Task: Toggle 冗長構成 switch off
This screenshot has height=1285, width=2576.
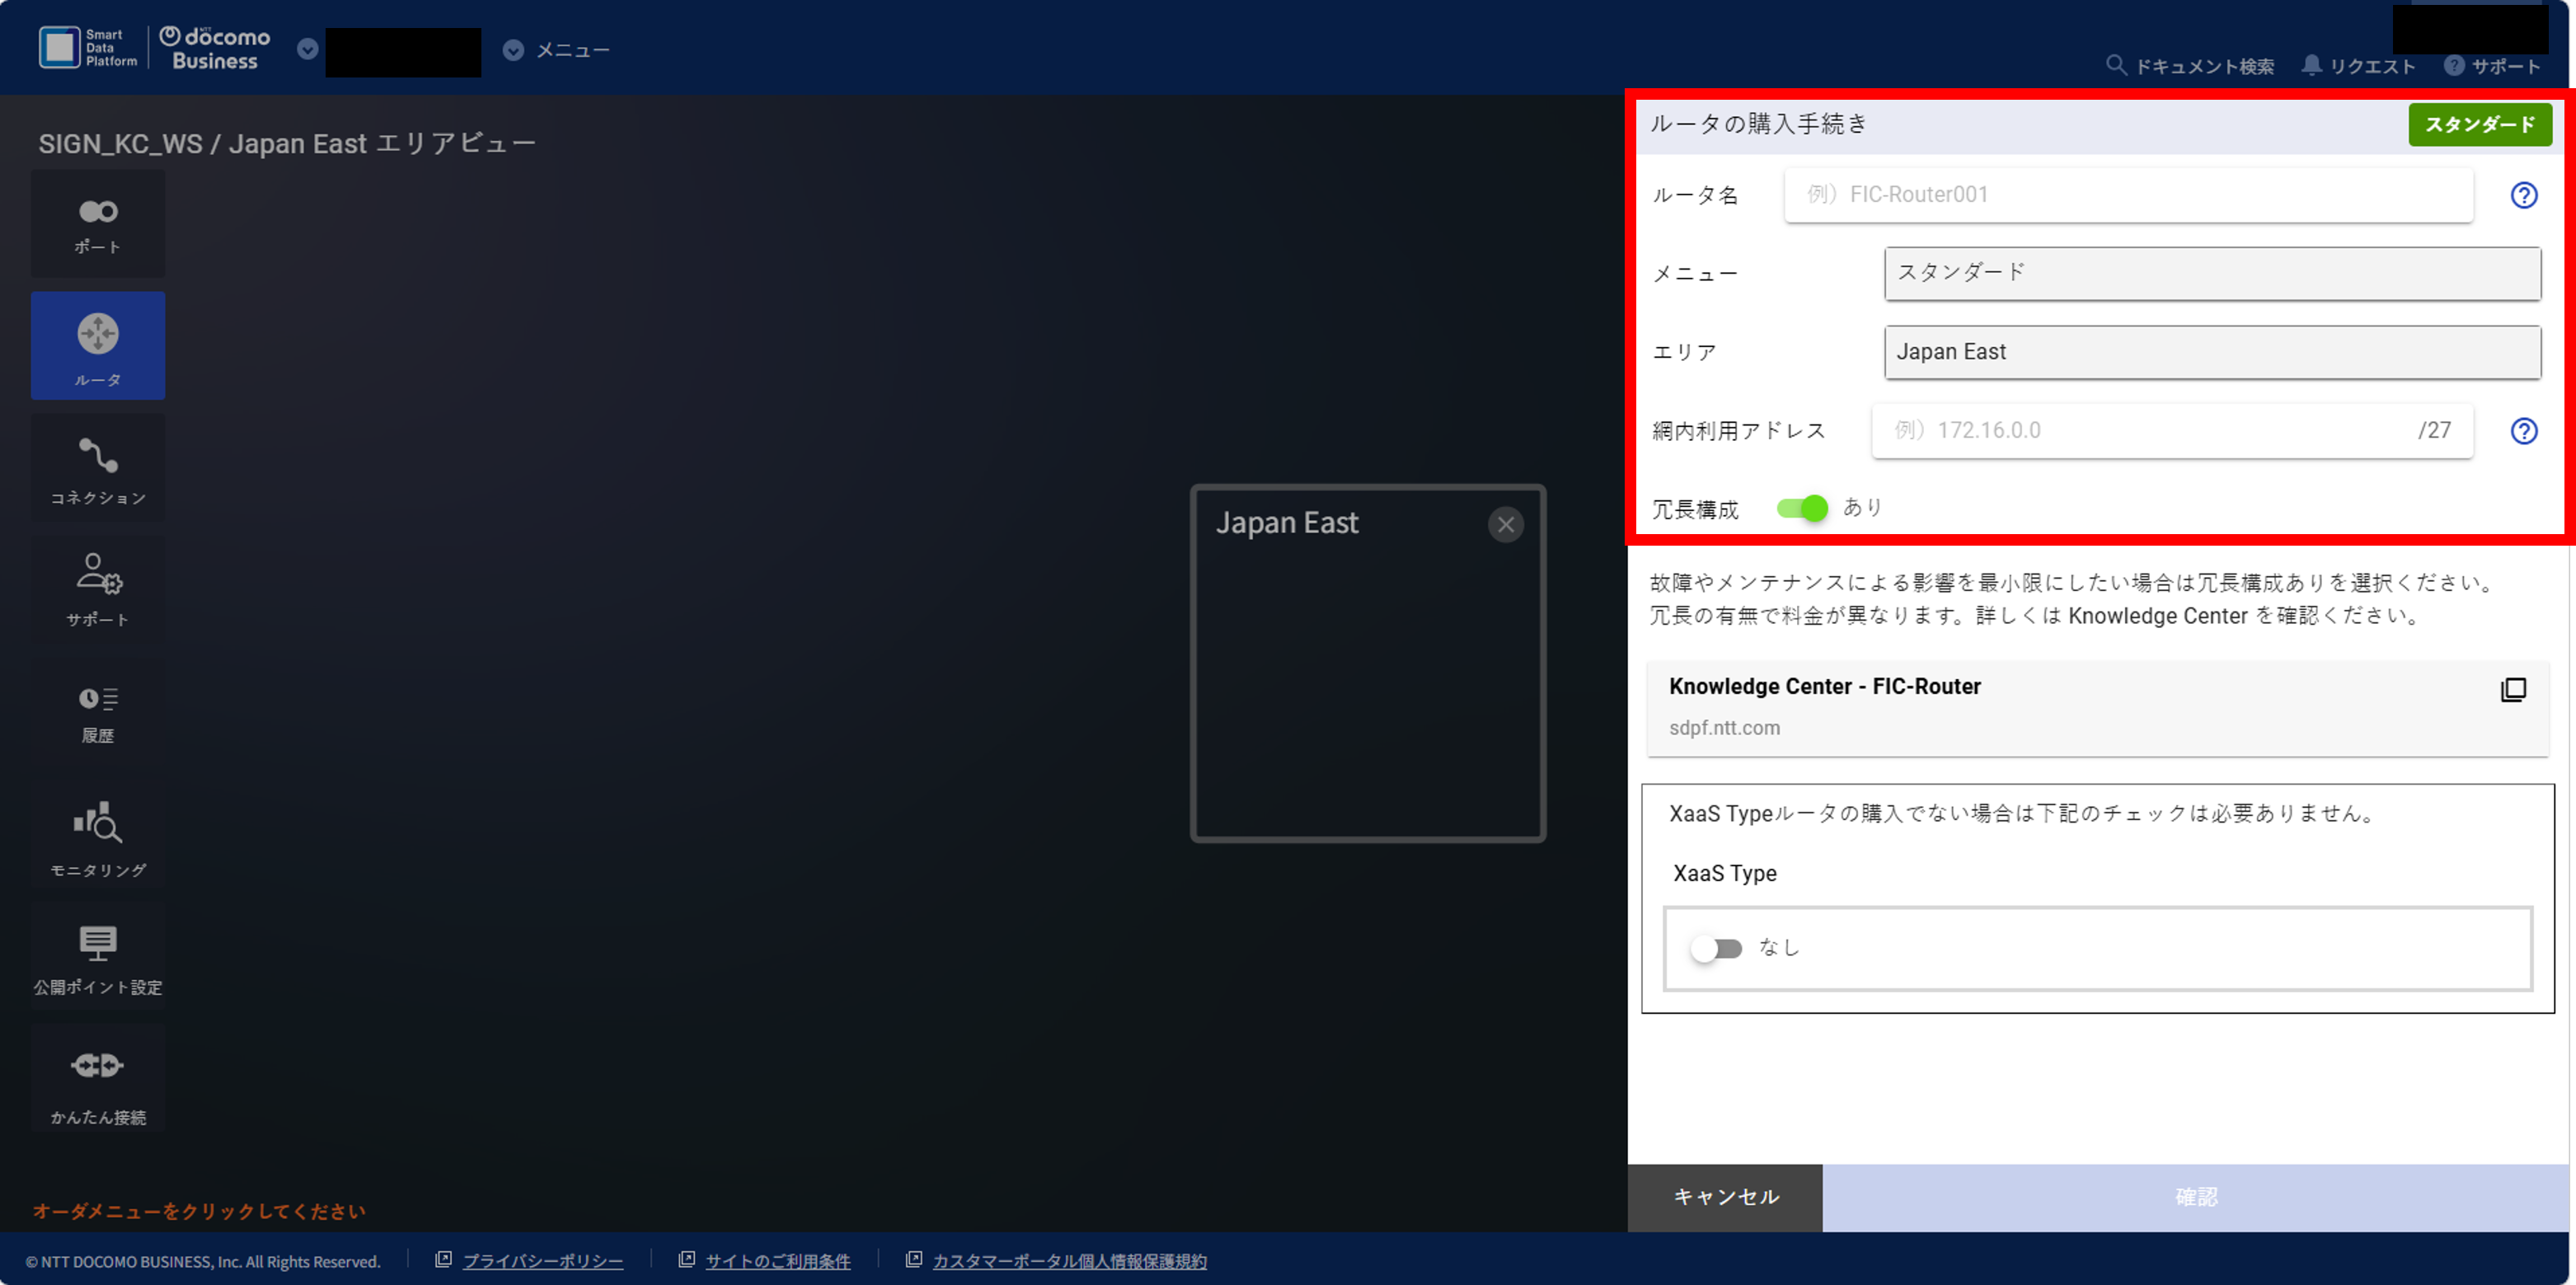Action: [1802, 508]
